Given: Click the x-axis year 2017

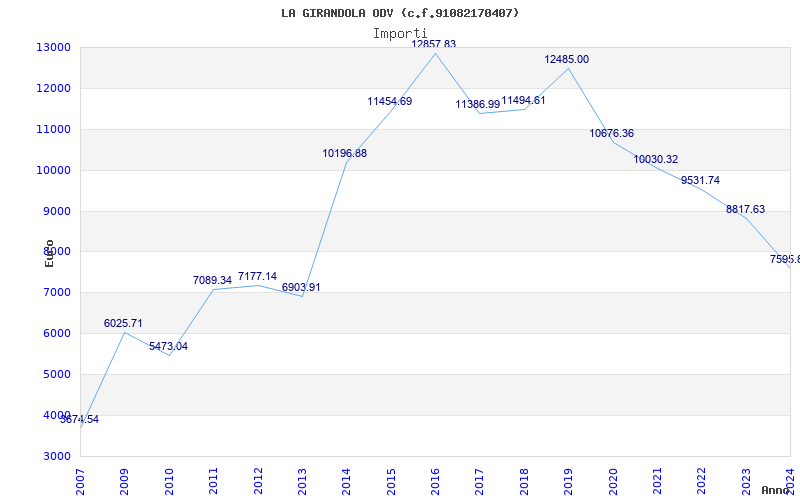Looking at the screenshot, I should (x=480, y=481).
